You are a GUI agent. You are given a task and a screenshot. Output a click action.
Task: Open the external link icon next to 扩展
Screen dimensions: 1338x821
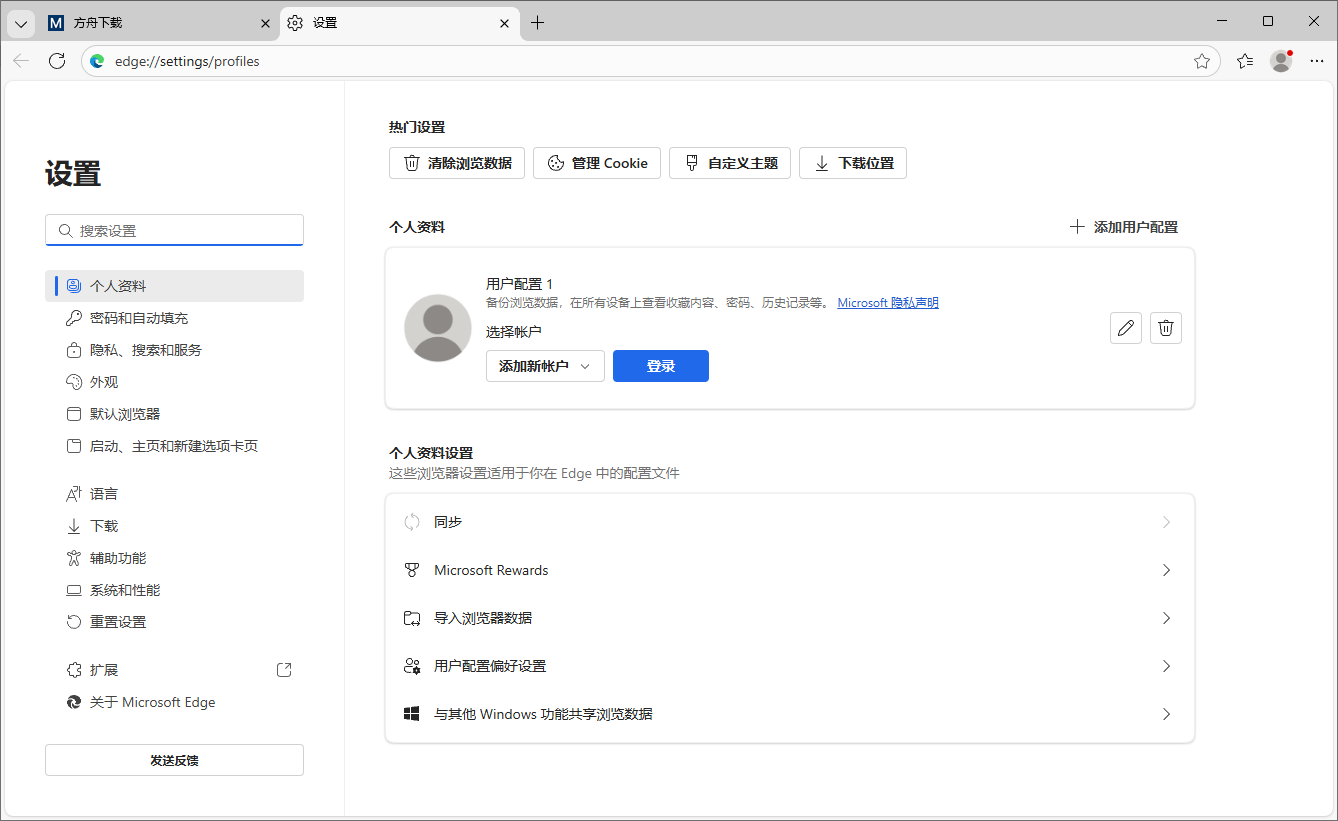[x=284, y=669]
